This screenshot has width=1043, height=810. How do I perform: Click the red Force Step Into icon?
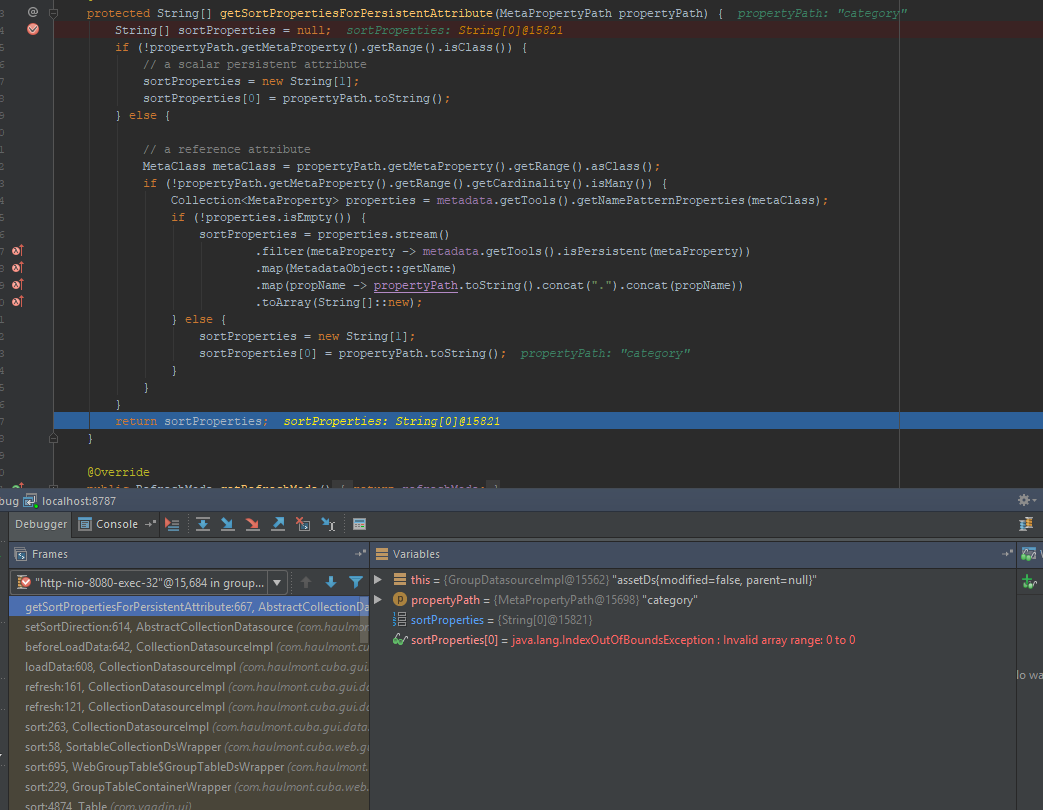pos(253,525)
